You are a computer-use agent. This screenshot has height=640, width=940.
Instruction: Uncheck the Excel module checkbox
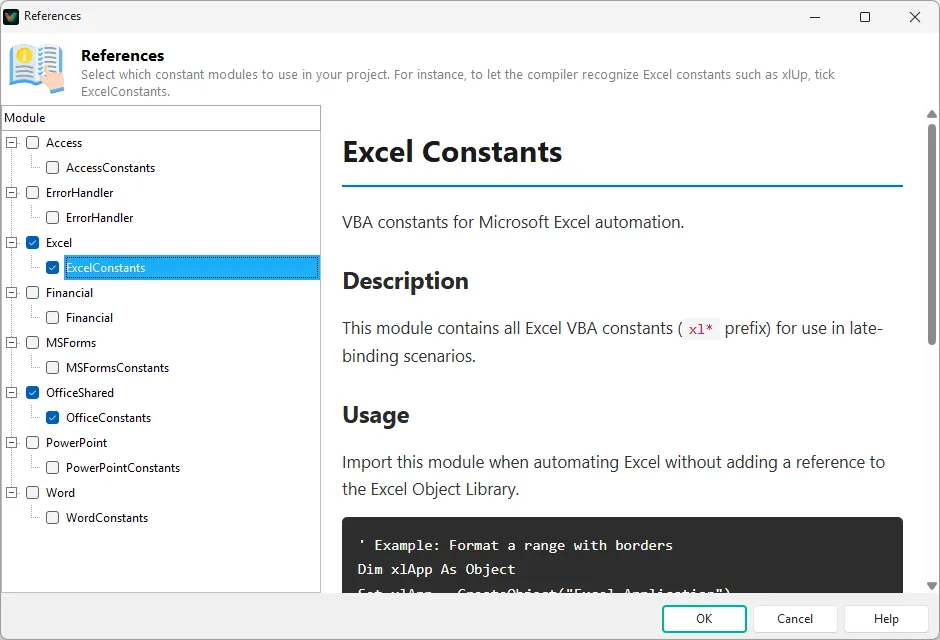pyautogui.click(x=32, y=243)
